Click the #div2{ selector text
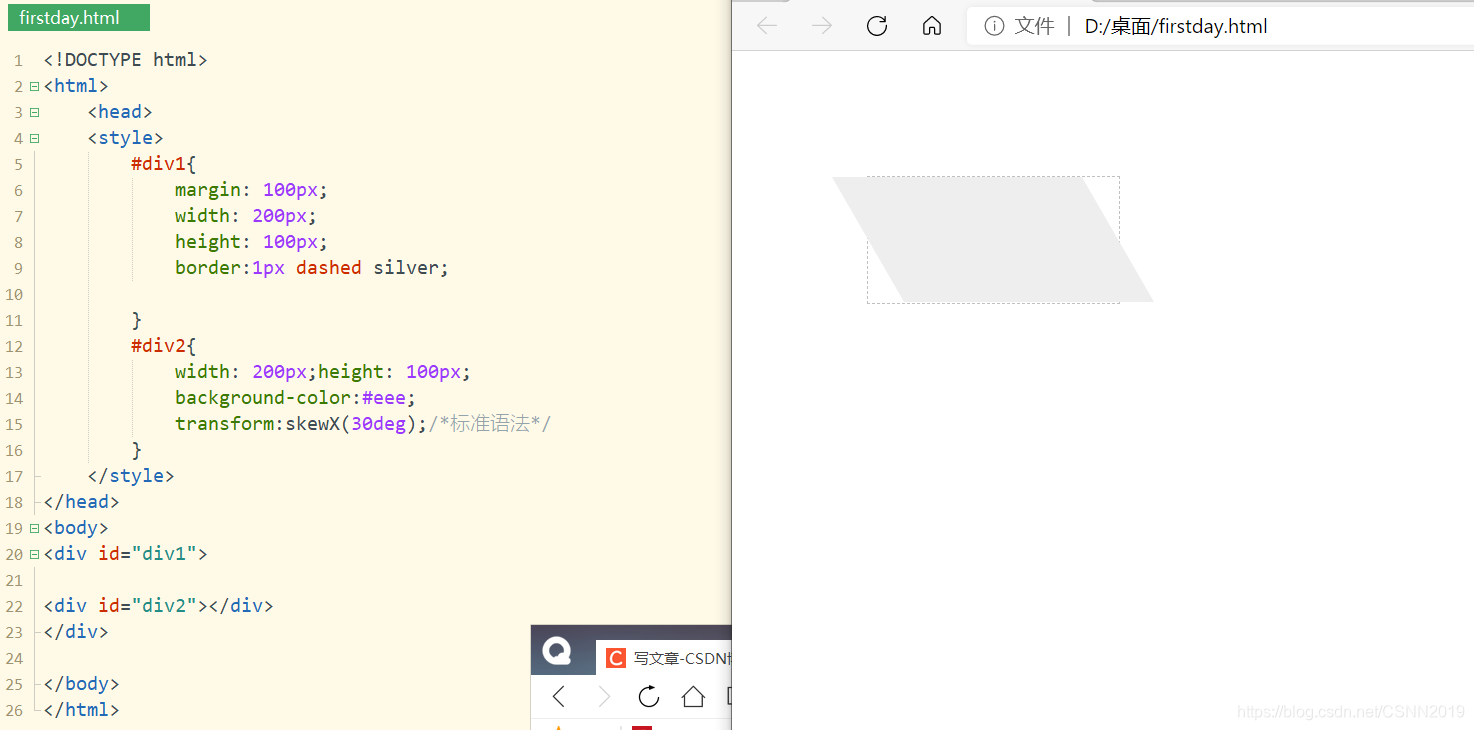The width and height of the screenshot is (1474, 730). coord(164,346)
